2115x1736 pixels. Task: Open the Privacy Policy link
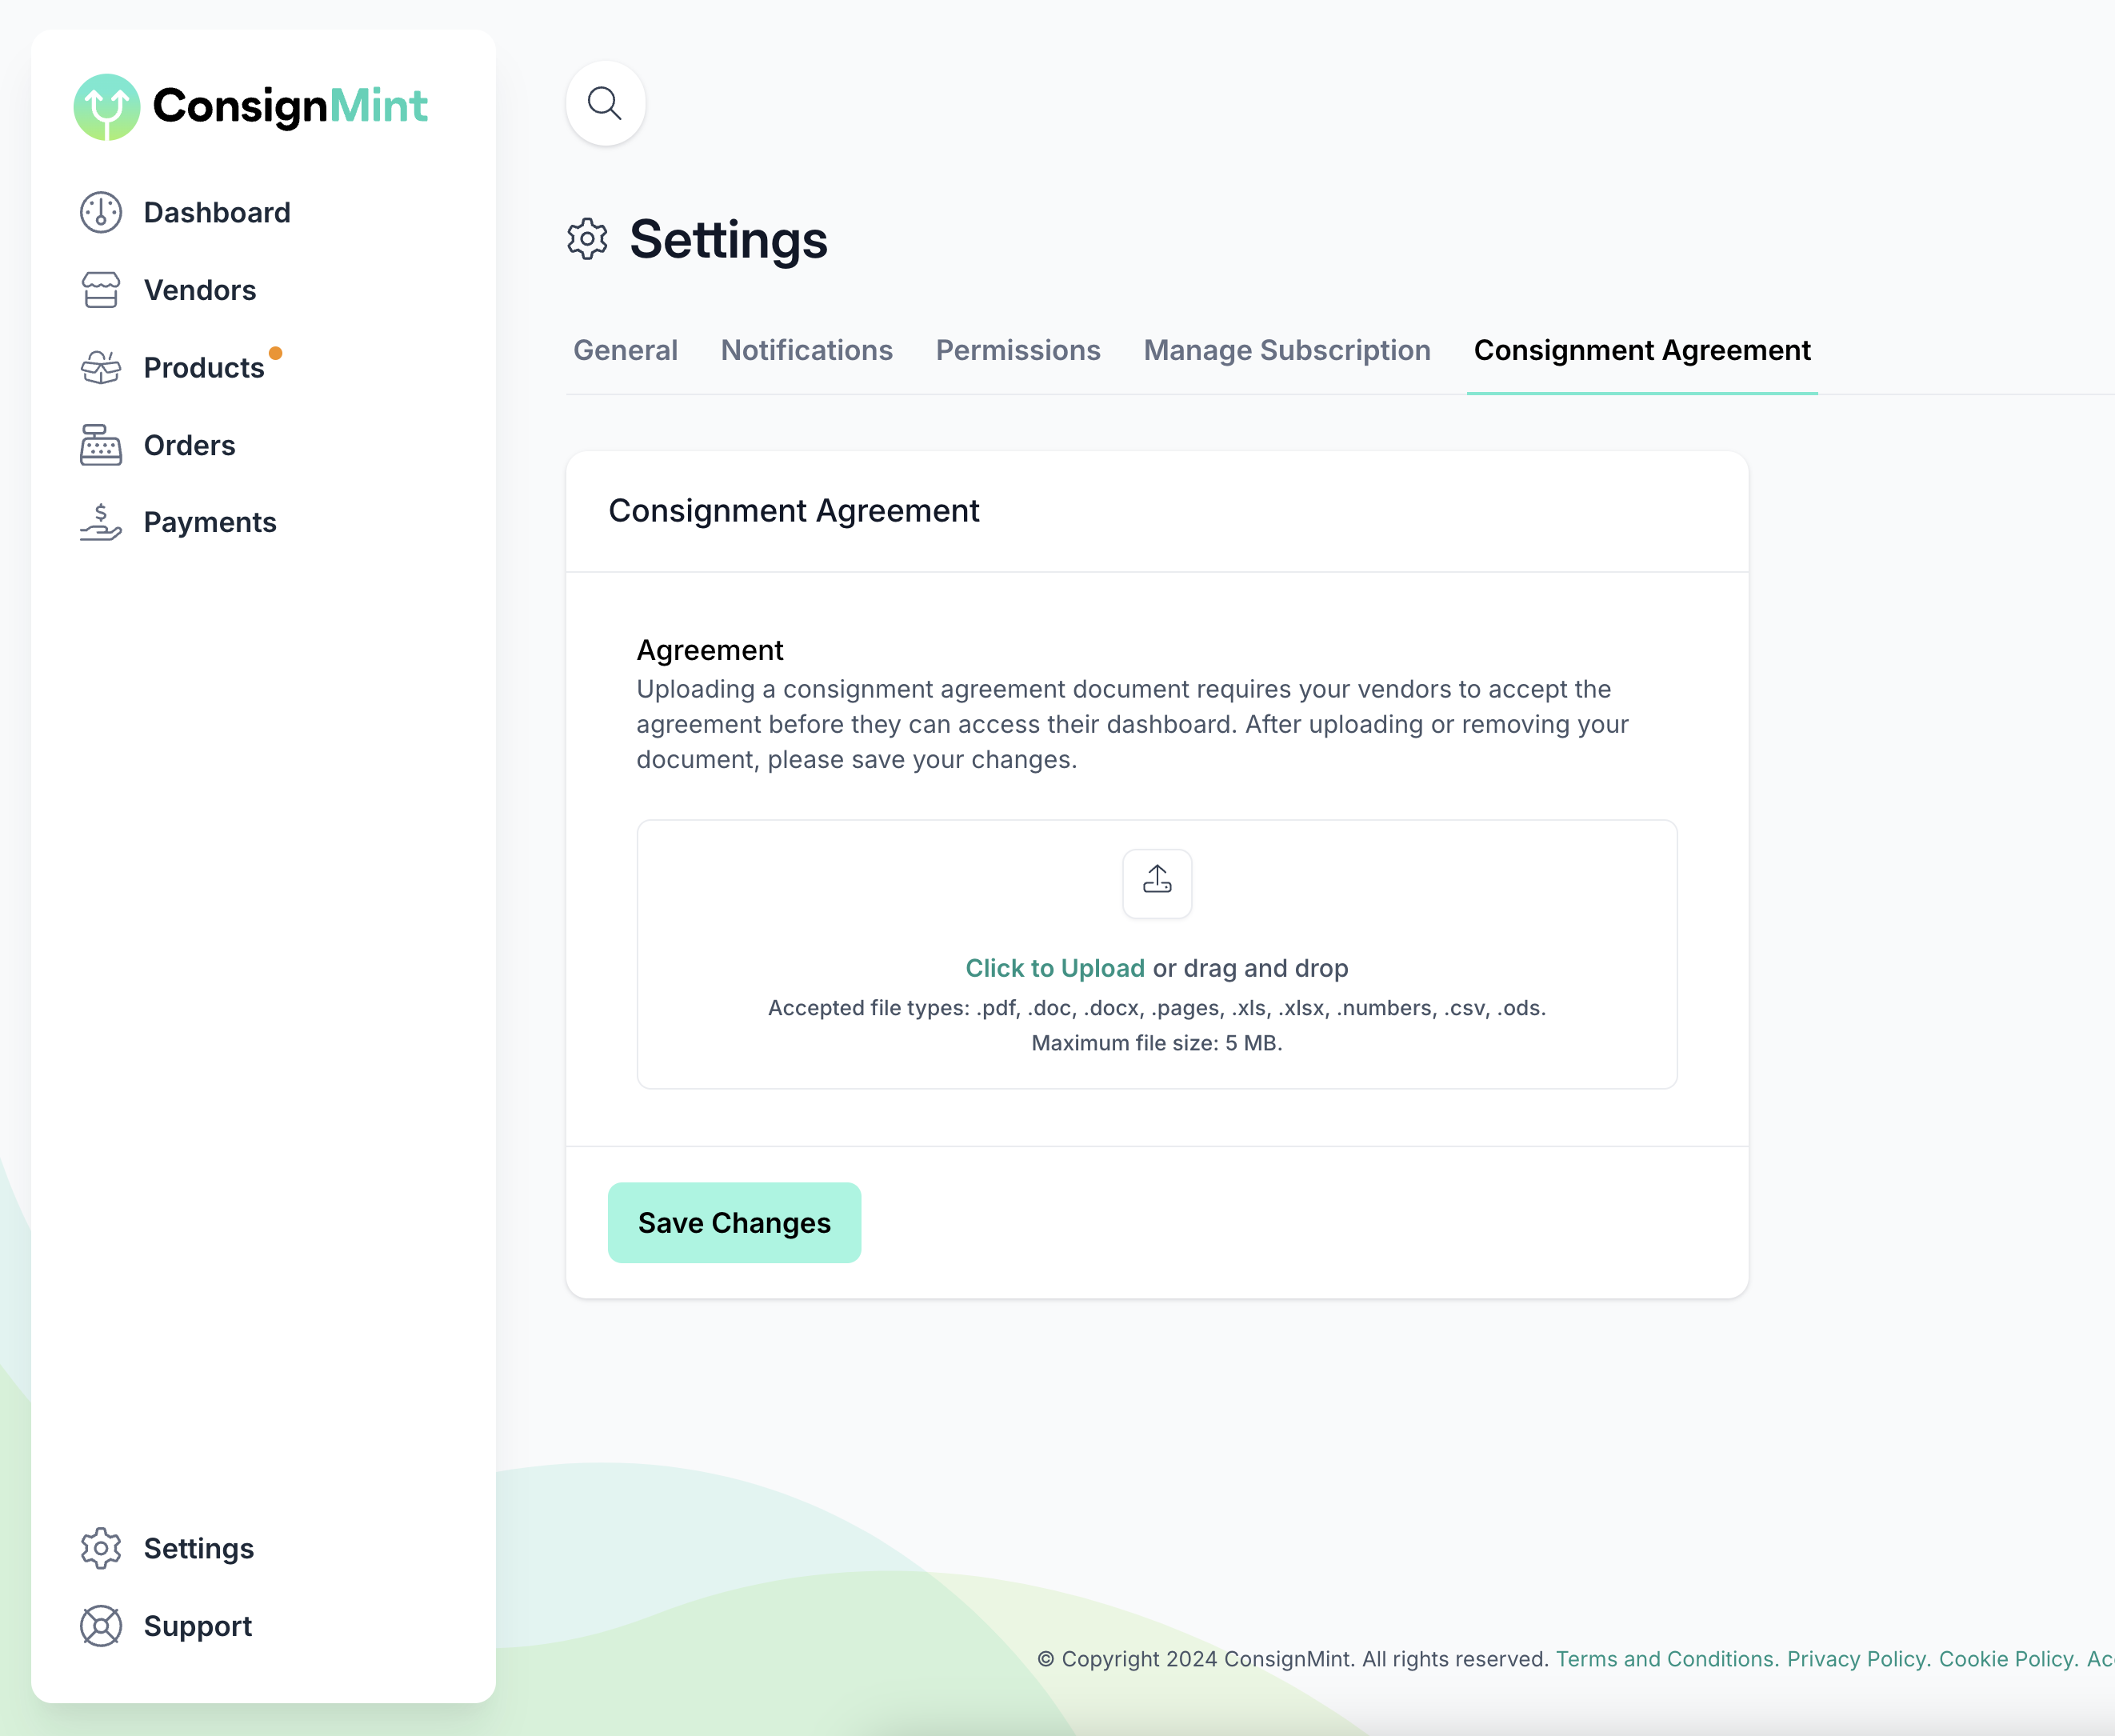tap(1858, 1659)
